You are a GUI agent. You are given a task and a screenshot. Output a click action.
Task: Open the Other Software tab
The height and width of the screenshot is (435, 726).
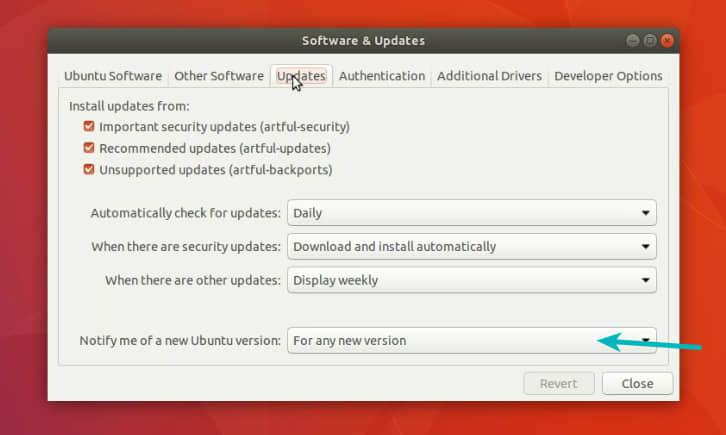[x=218, y=76]
